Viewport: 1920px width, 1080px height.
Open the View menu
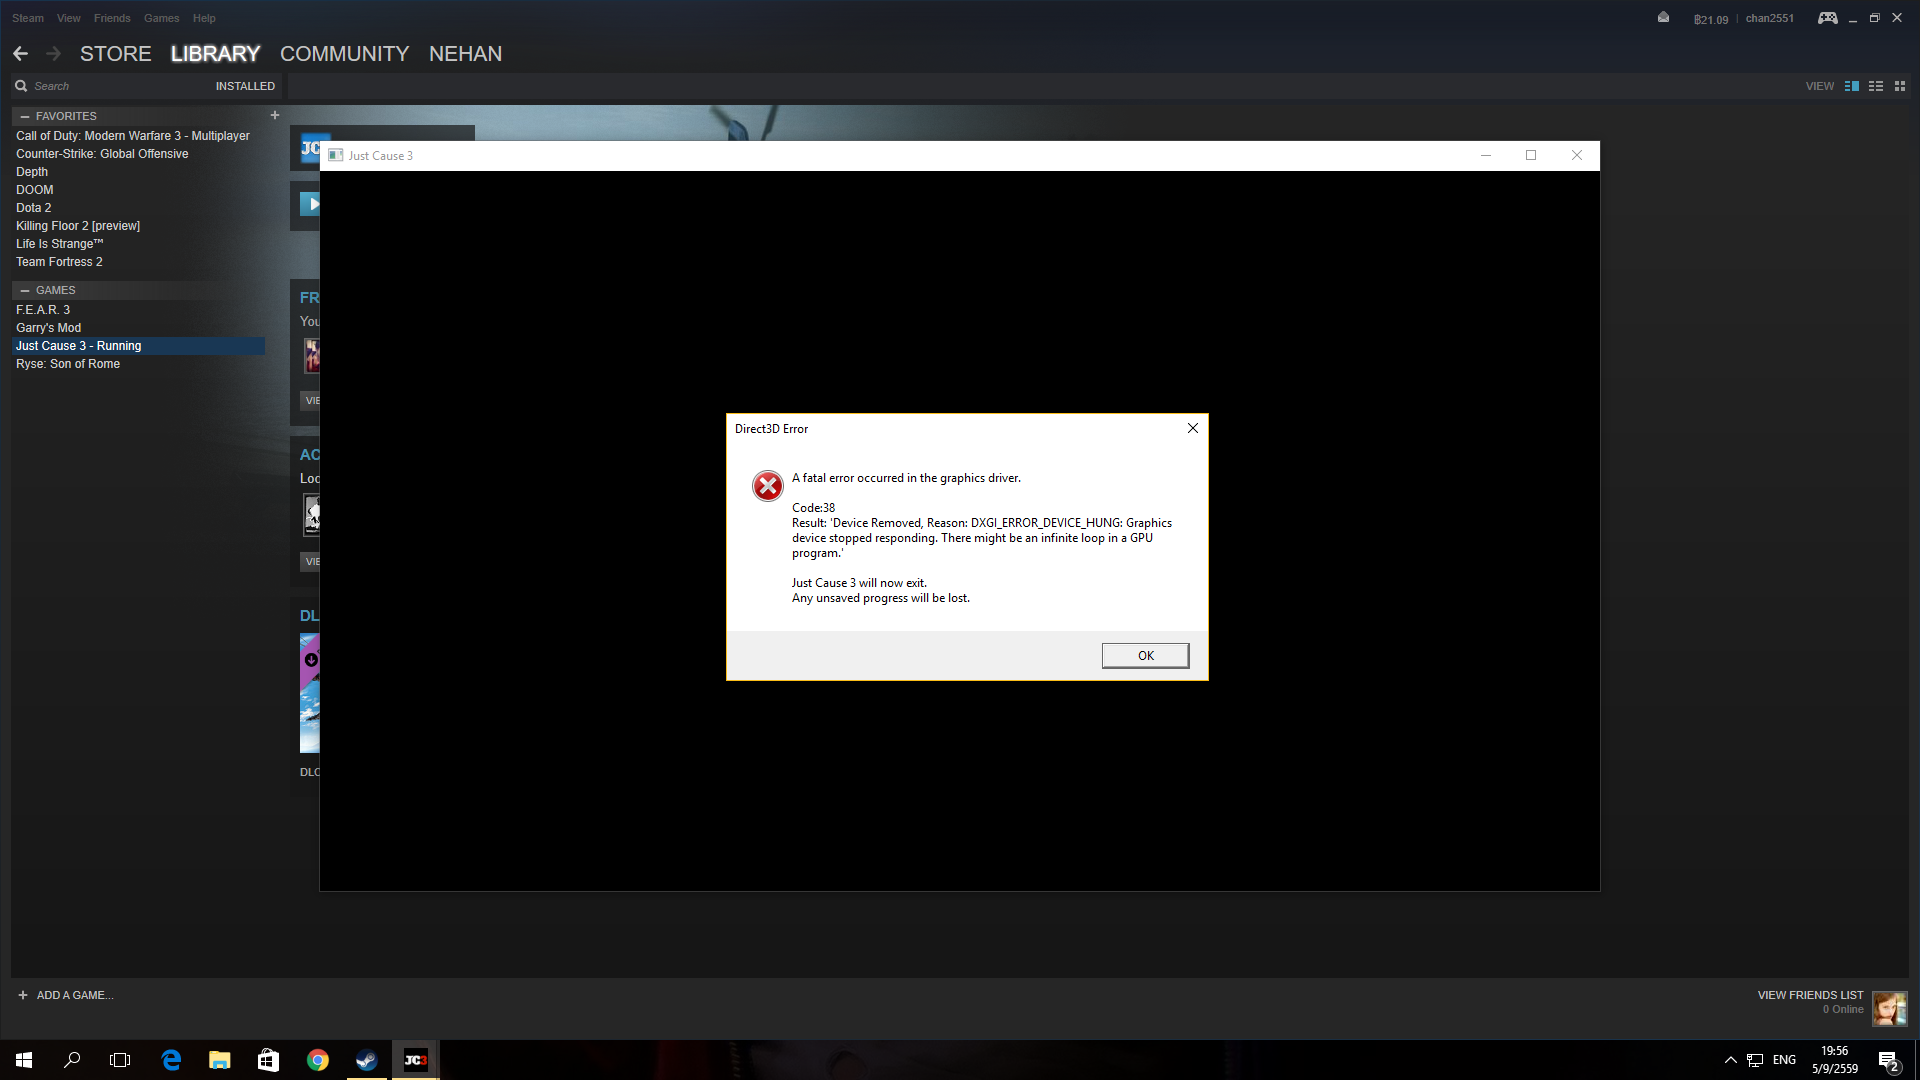pyautogui.click(x=69, y=18)
